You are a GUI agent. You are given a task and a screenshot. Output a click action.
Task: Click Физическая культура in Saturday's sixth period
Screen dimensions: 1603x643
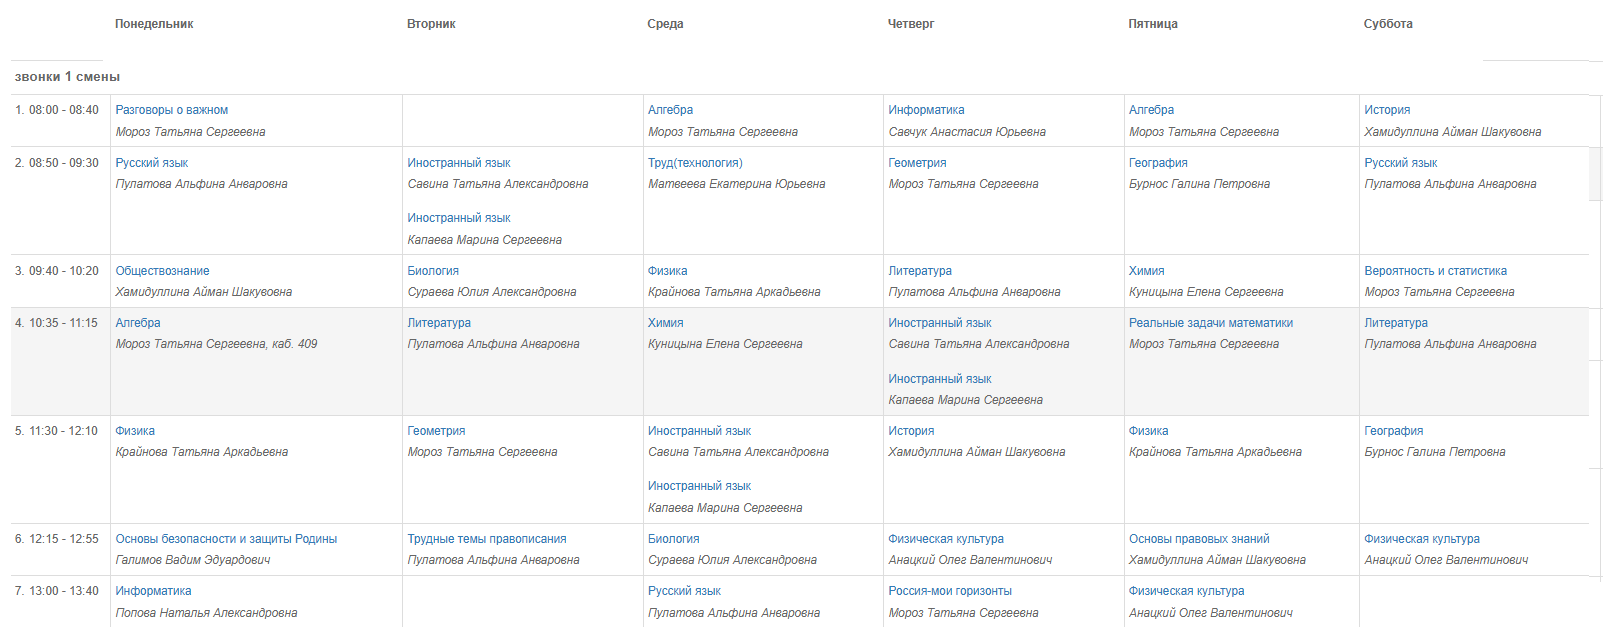click(x=1422, y=539)
